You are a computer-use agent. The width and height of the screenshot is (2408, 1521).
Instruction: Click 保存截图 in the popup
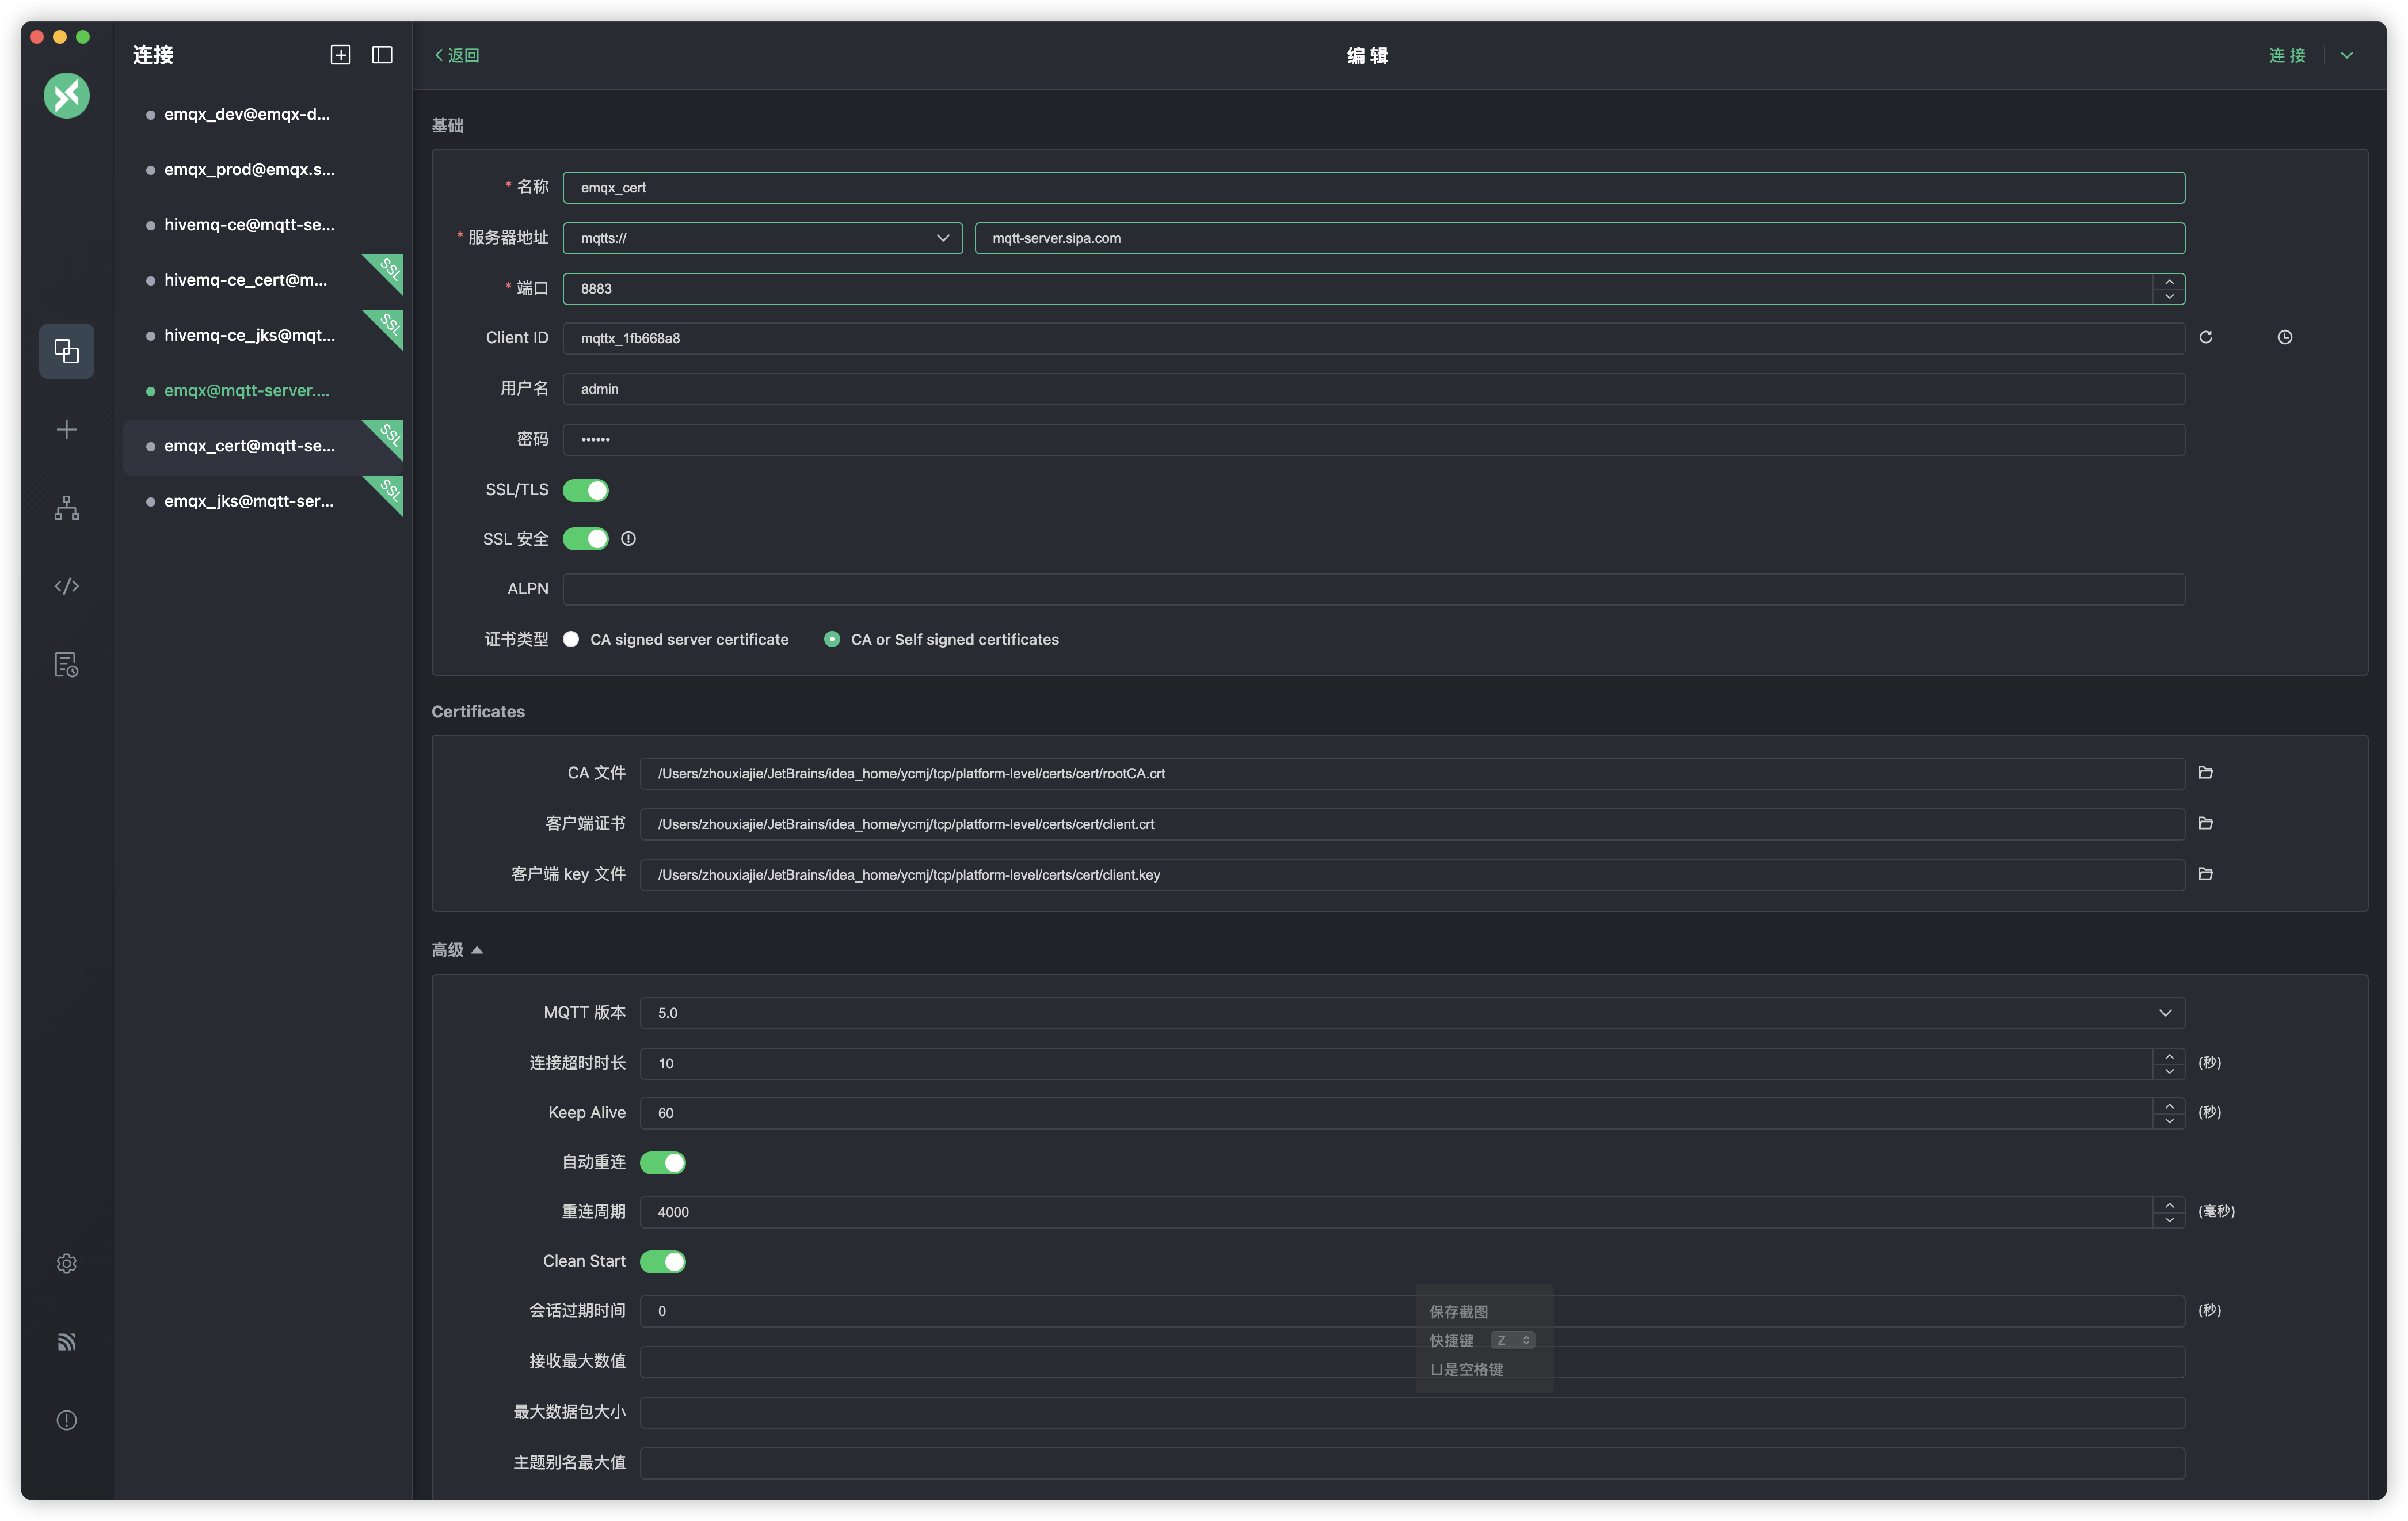[x=1458, y=1311]
